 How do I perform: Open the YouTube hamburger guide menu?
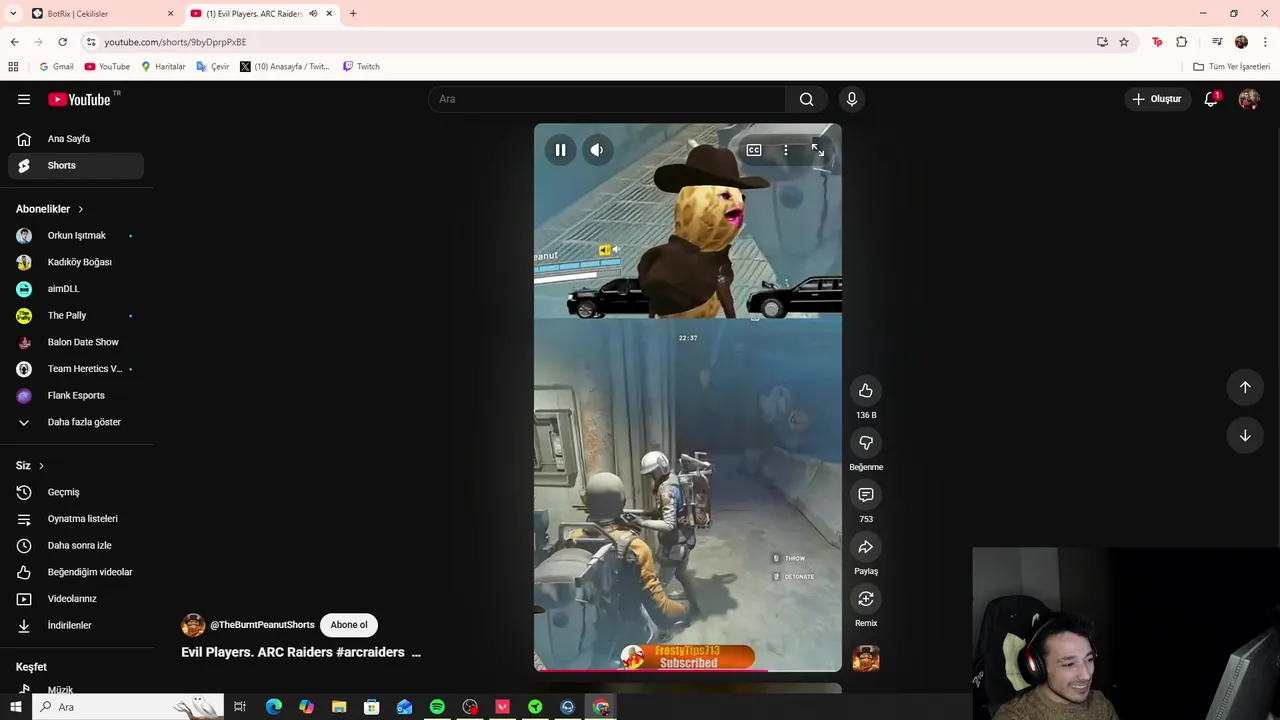pos(24,99)
